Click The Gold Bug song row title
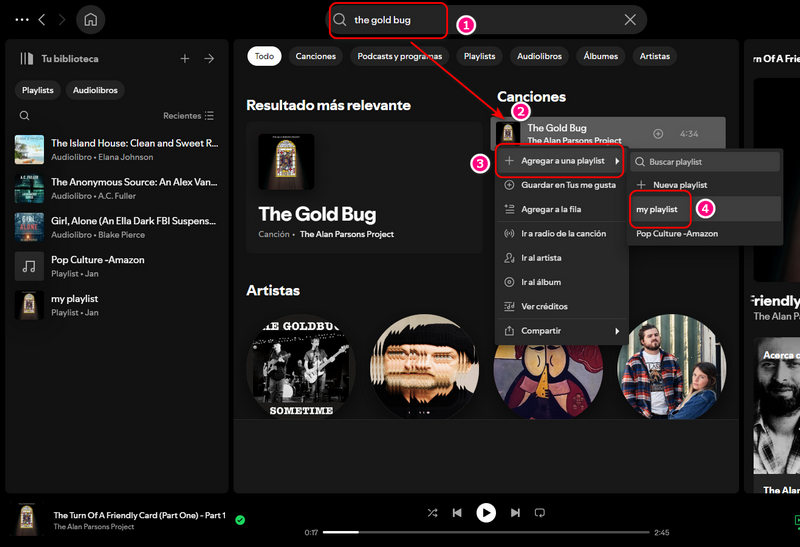Image resolution: width=800 pixels, height=547 pixels. pos(557,128)
